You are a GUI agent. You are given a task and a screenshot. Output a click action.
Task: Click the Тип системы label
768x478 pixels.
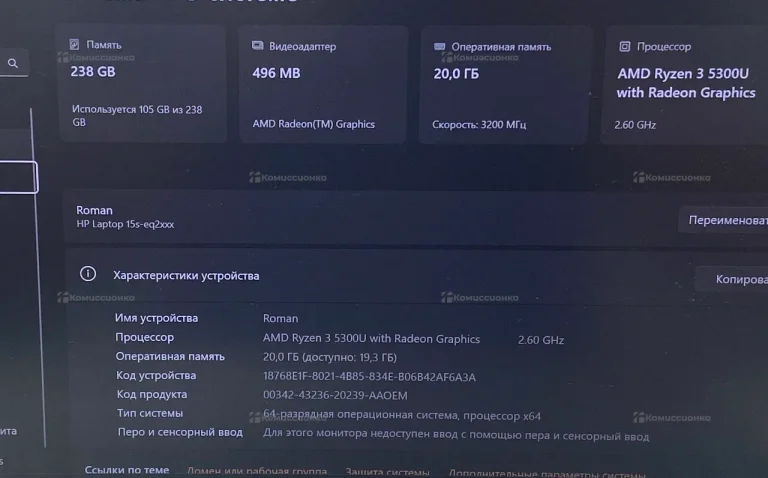tap(150, 413)
